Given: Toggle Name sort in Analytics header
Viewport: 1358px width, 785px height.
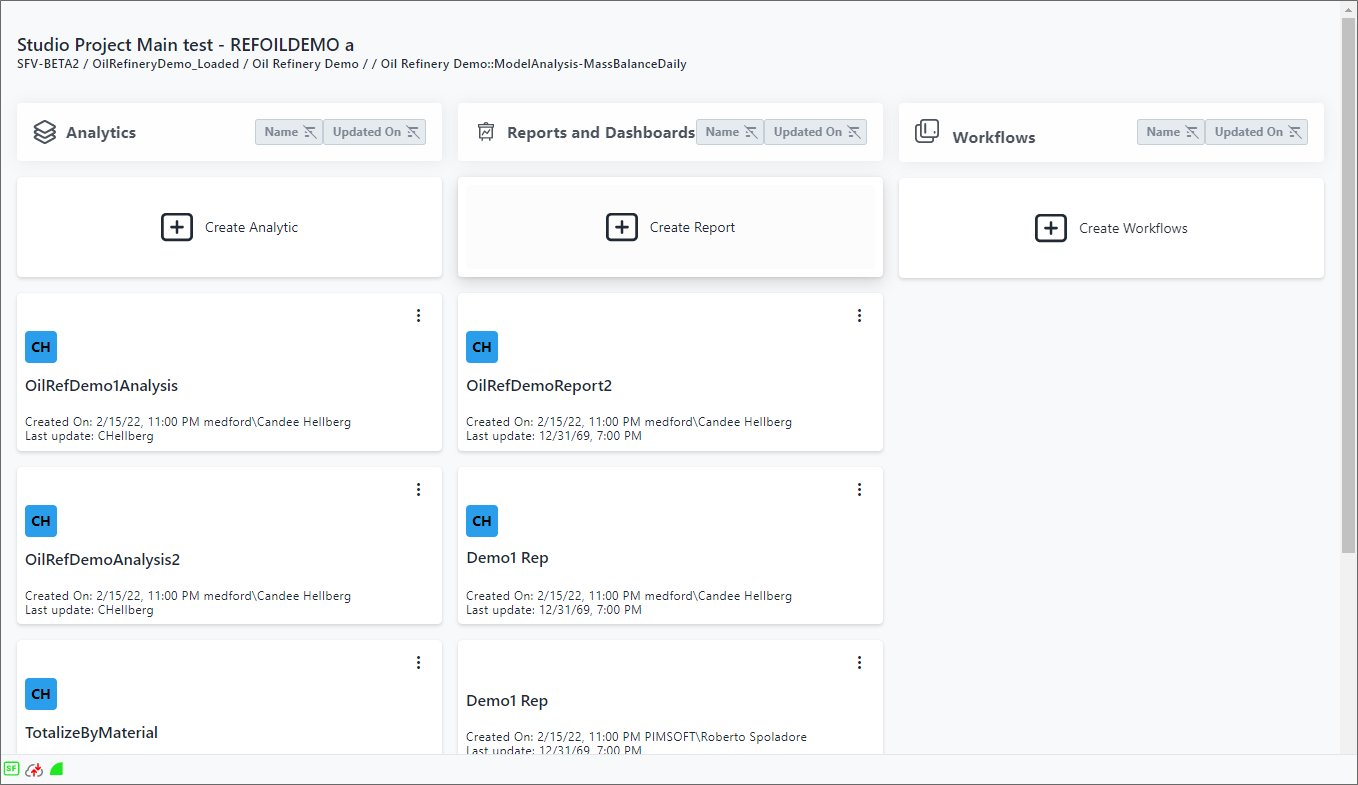Looking at the screenshot, I should (x=289, y=132).
